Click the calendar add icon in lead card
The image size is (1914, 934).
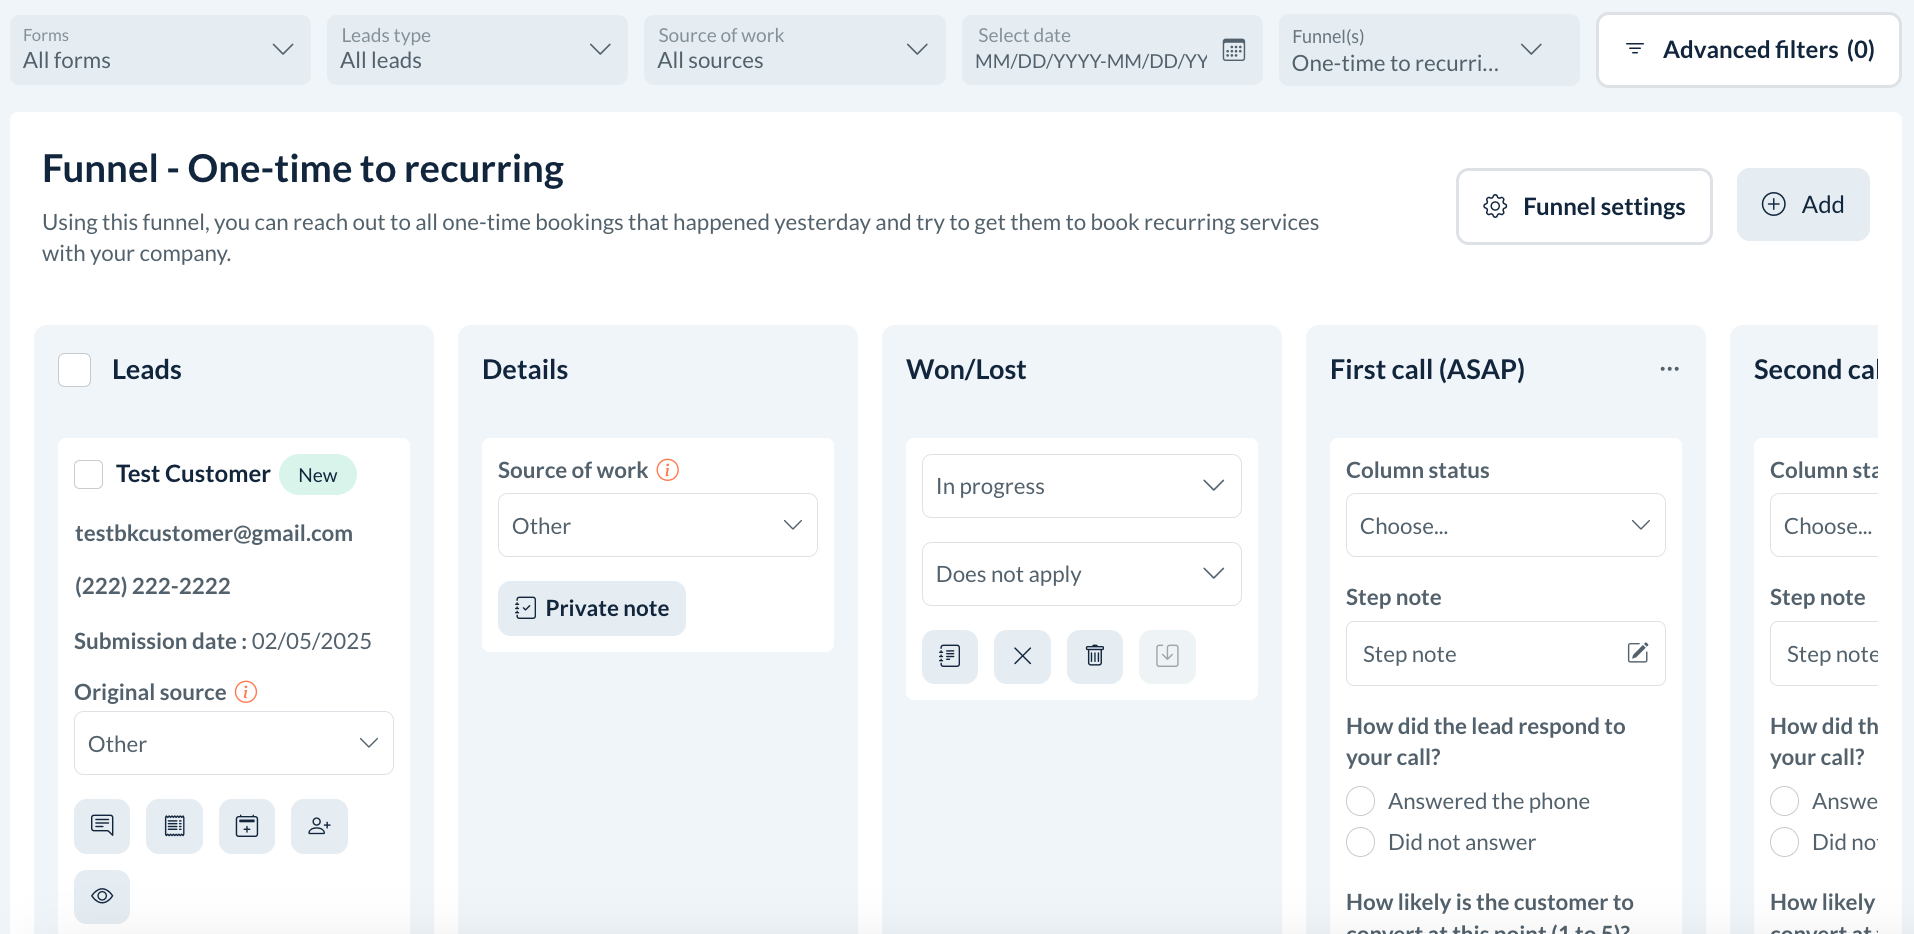click(247, 826)
